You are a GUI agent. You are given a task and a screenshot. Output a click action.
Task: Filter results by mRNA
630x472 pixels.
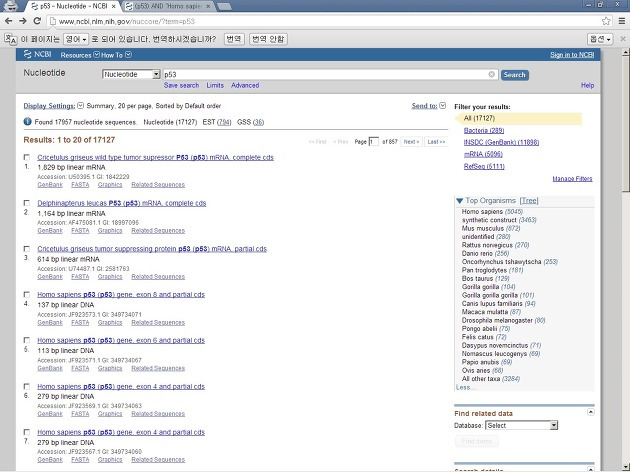[483, 154]
